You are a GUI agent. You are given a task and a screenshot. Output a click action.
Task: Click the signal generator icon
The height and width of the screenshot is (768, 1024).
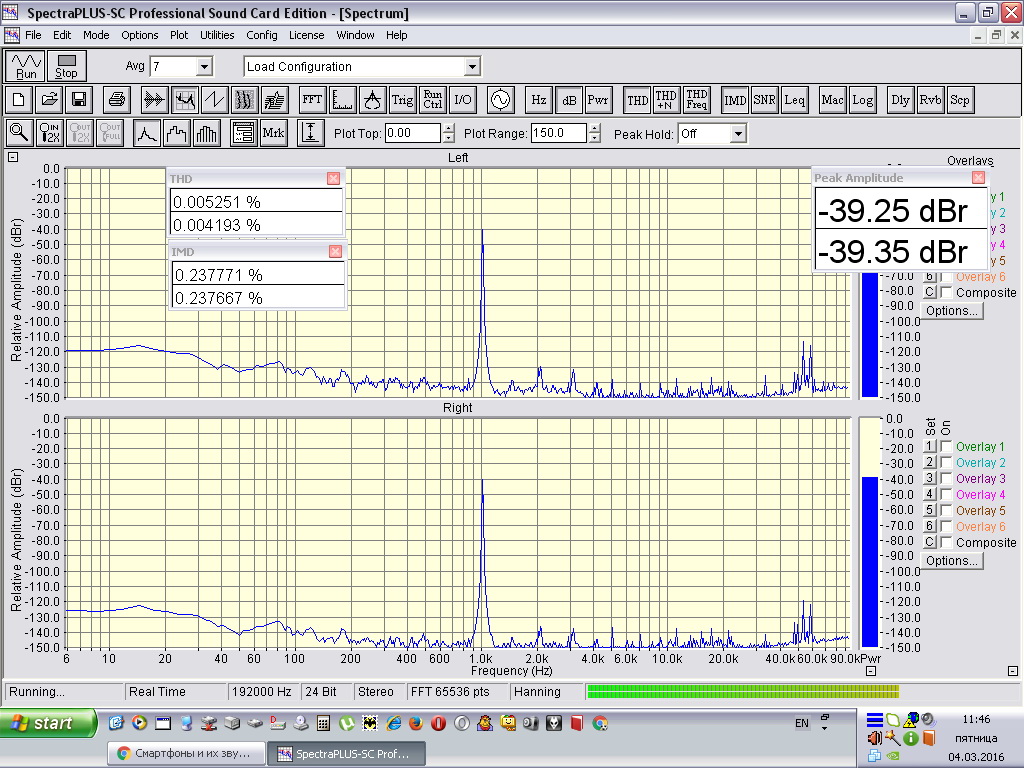(x=498, y=100)
